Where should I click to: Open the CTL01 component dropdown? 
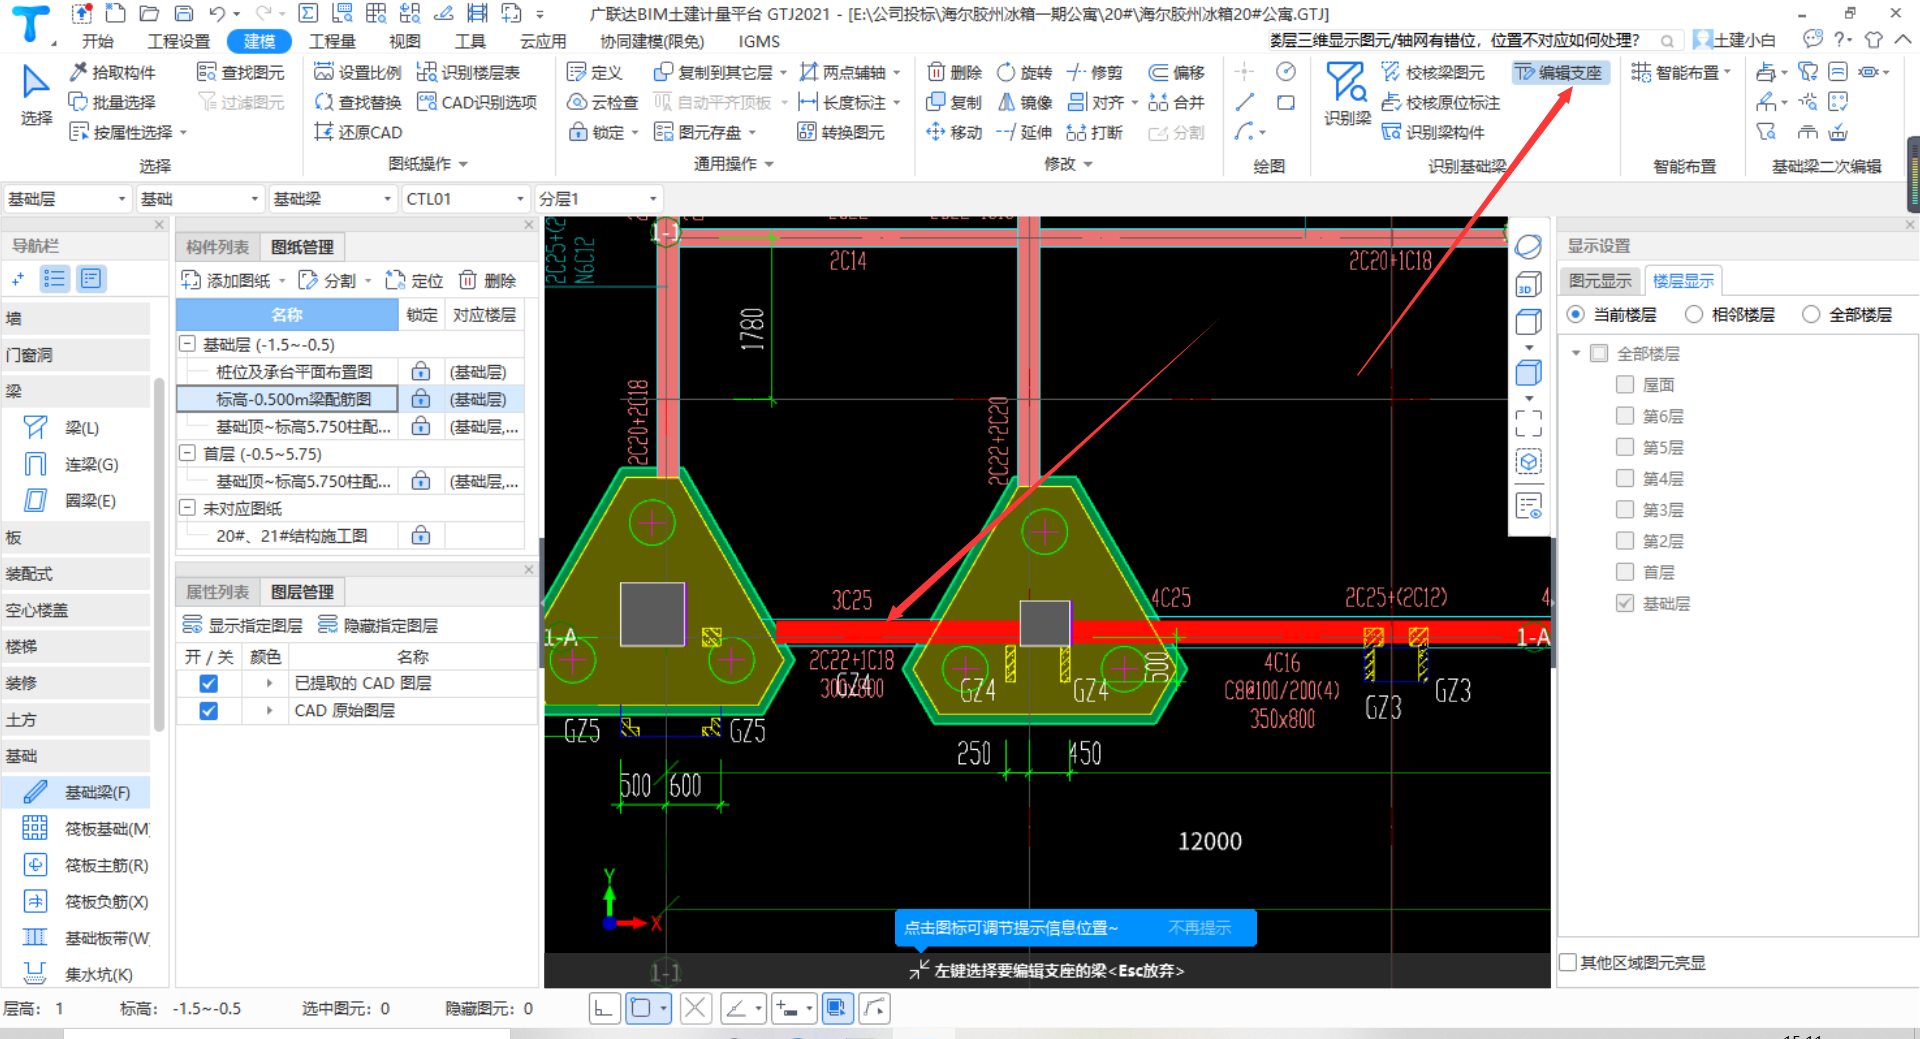click(466, 199)
